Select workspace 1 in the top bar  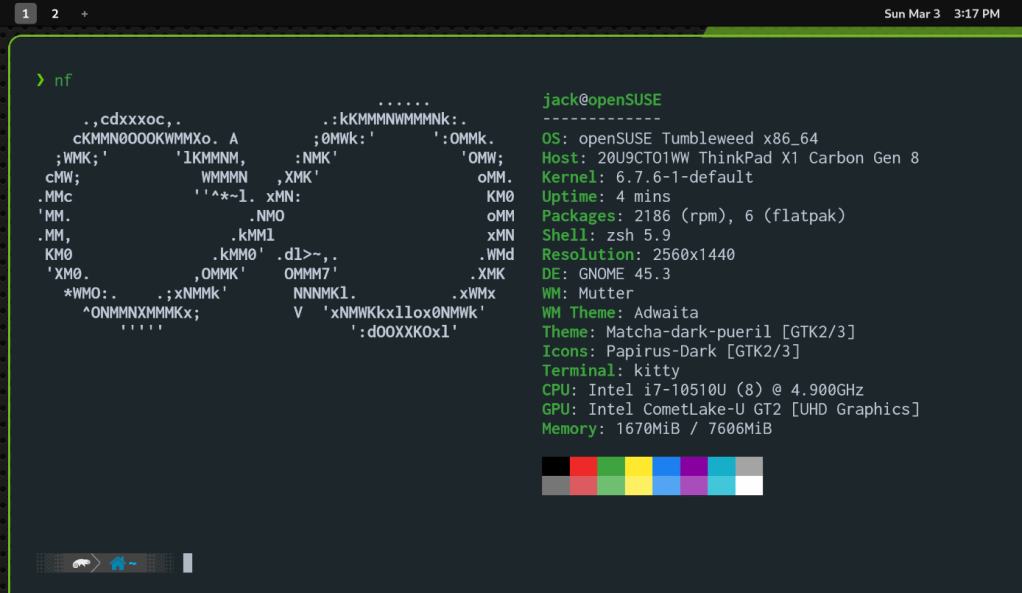pos(25,14)
